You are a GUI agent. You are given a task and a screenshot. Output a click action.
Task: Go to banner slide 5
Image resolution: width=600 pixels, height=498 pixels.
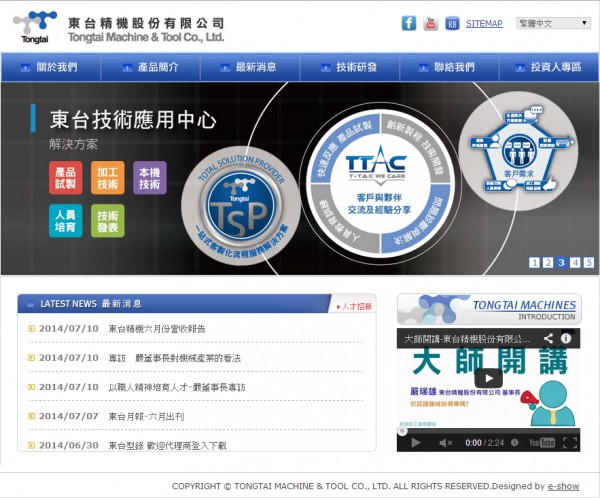pyautogui.click(x=589, y=263)
